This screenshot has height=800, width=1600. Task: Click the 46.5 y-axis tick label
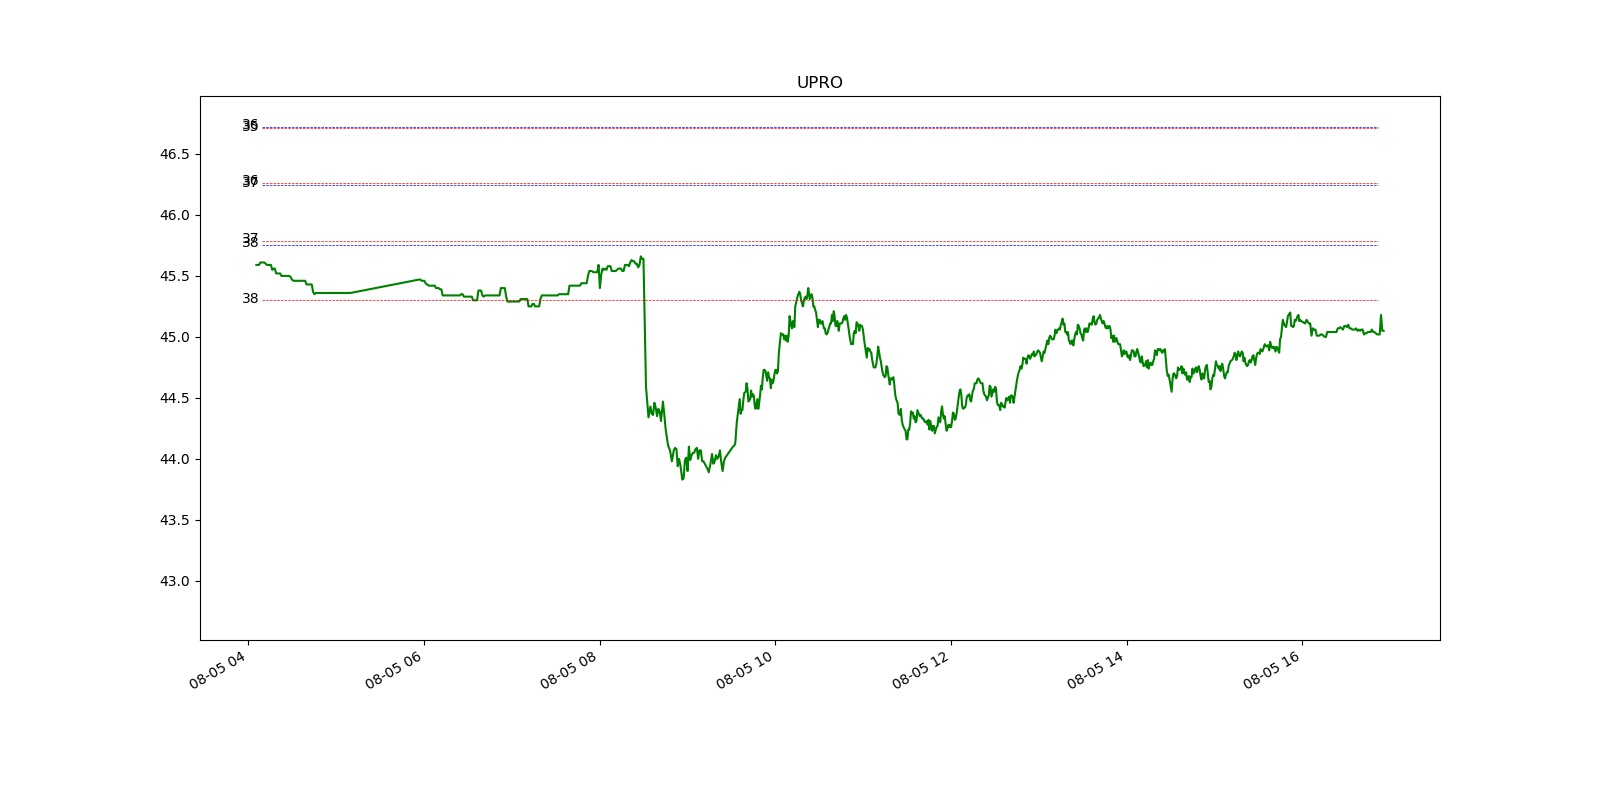tap(174, 154)
